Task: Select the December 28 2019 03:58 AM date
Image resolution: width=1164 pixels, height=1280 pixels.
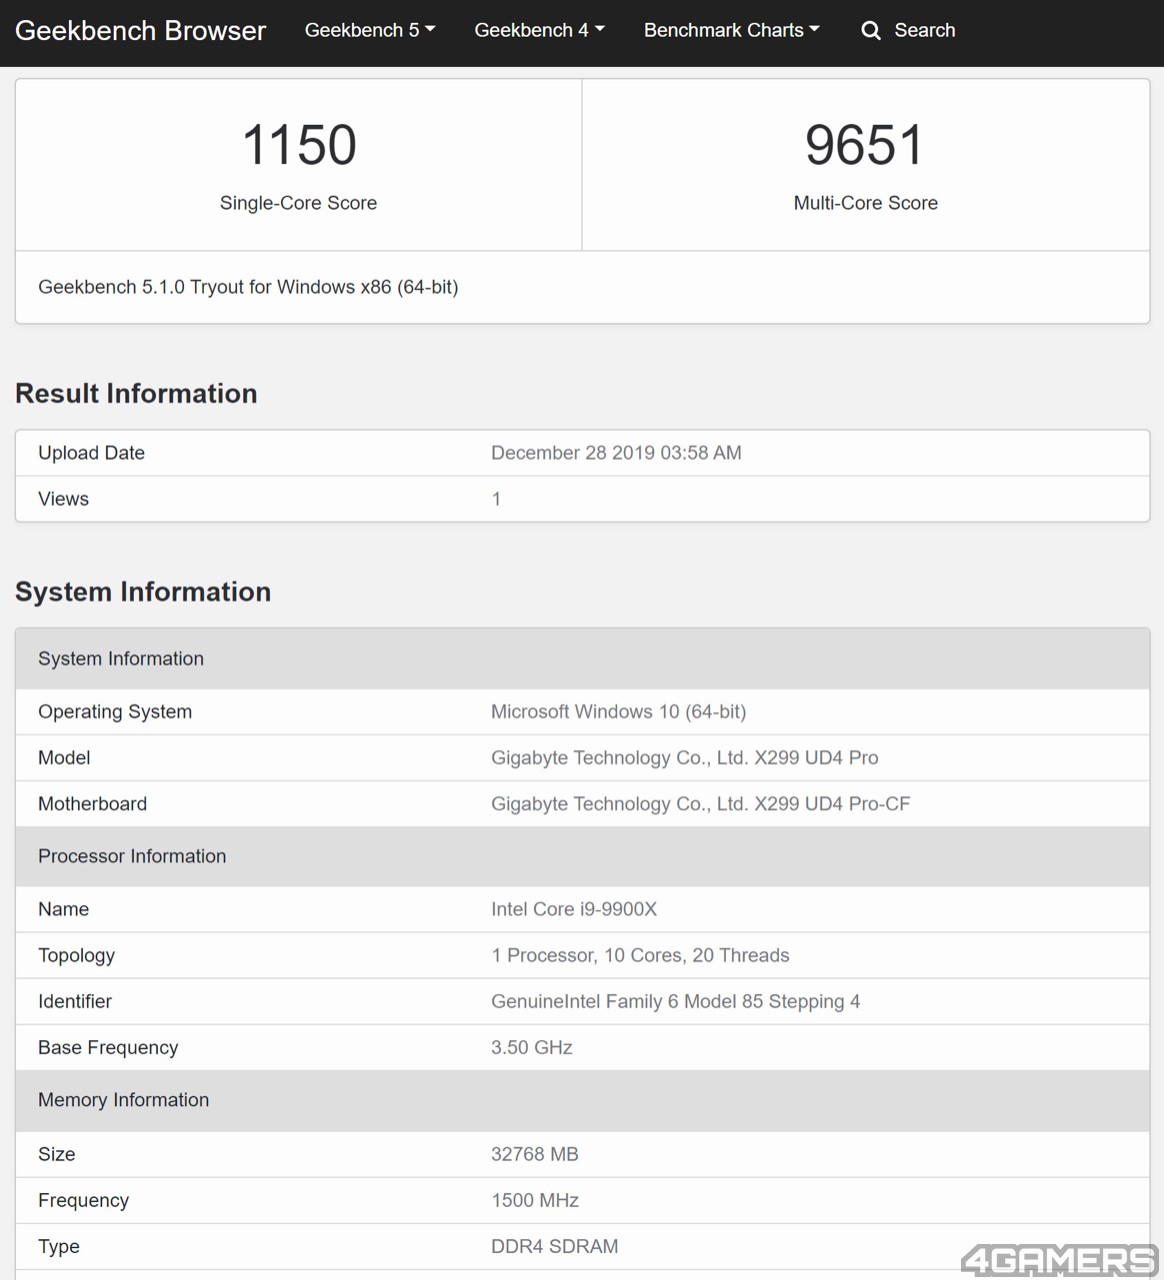Action: coord(616,453)
